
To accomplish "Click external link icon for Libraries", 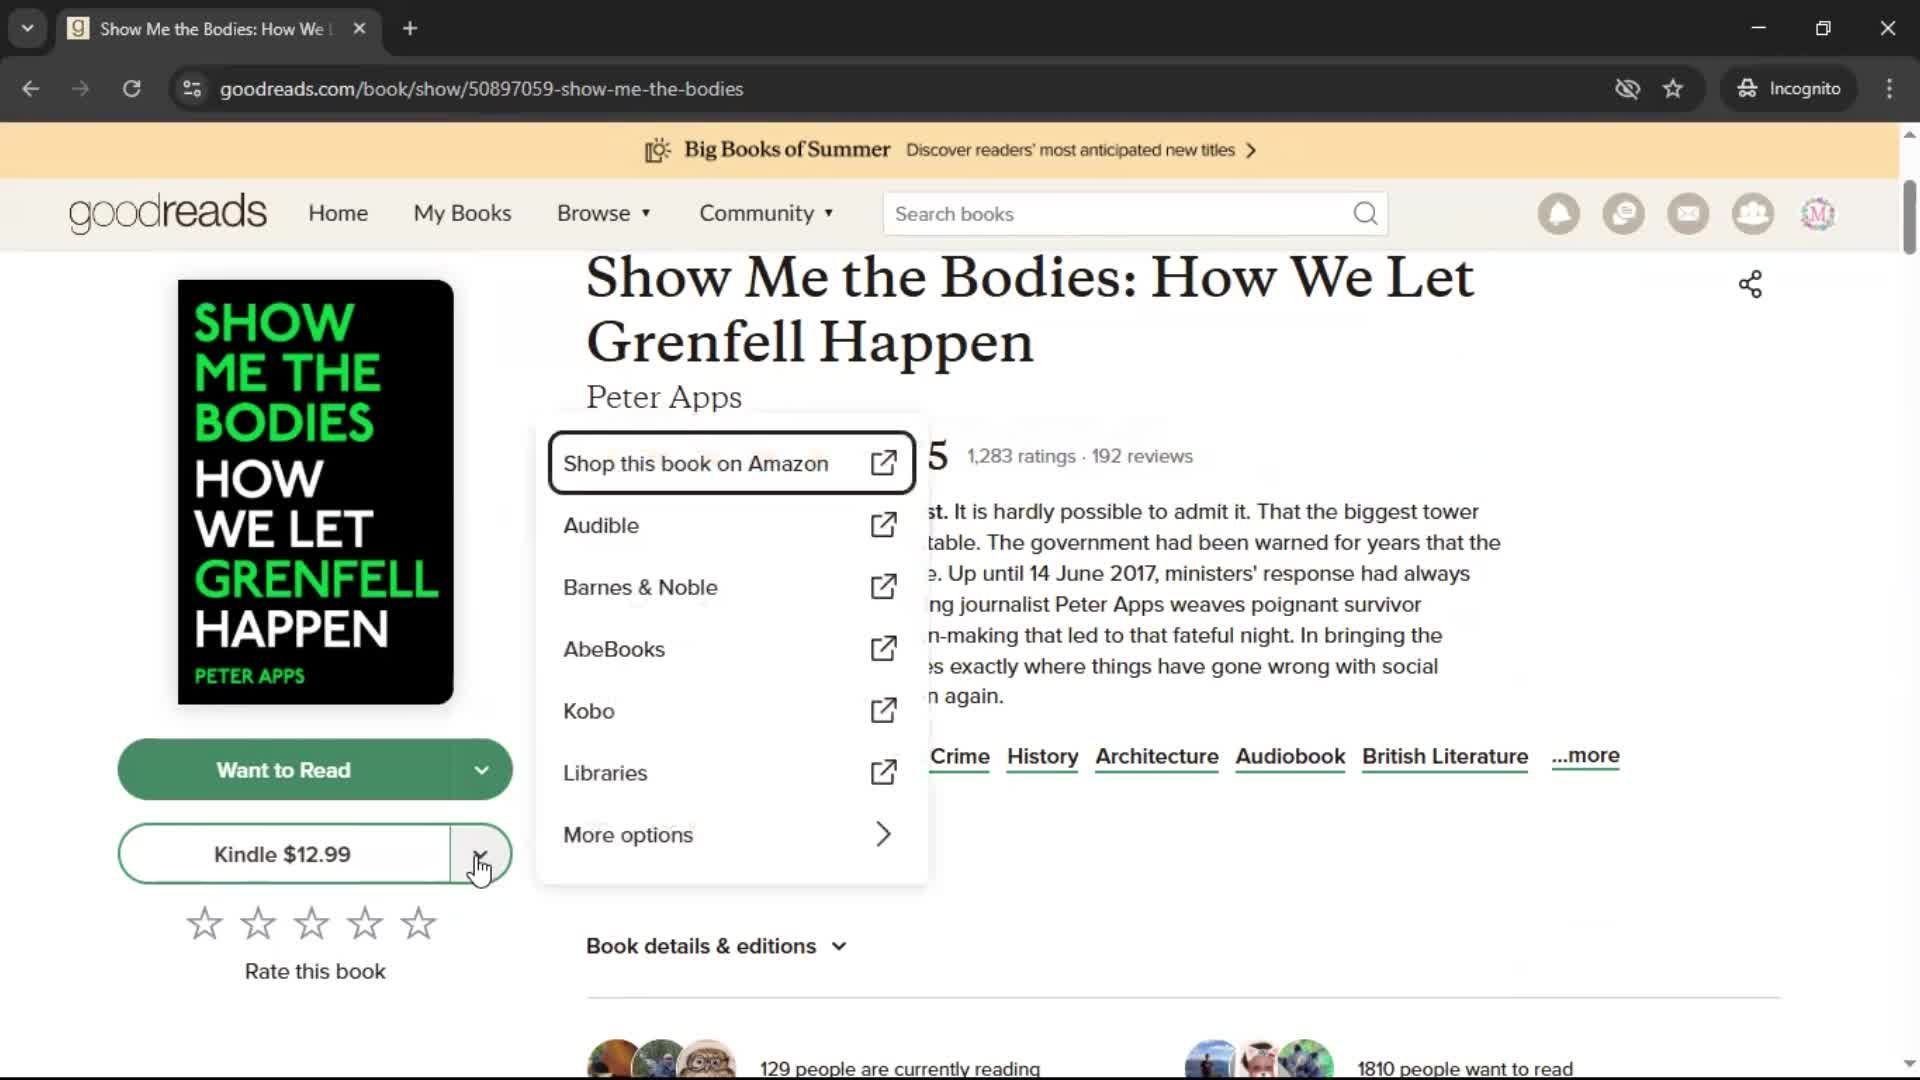I will pos(883,773).
